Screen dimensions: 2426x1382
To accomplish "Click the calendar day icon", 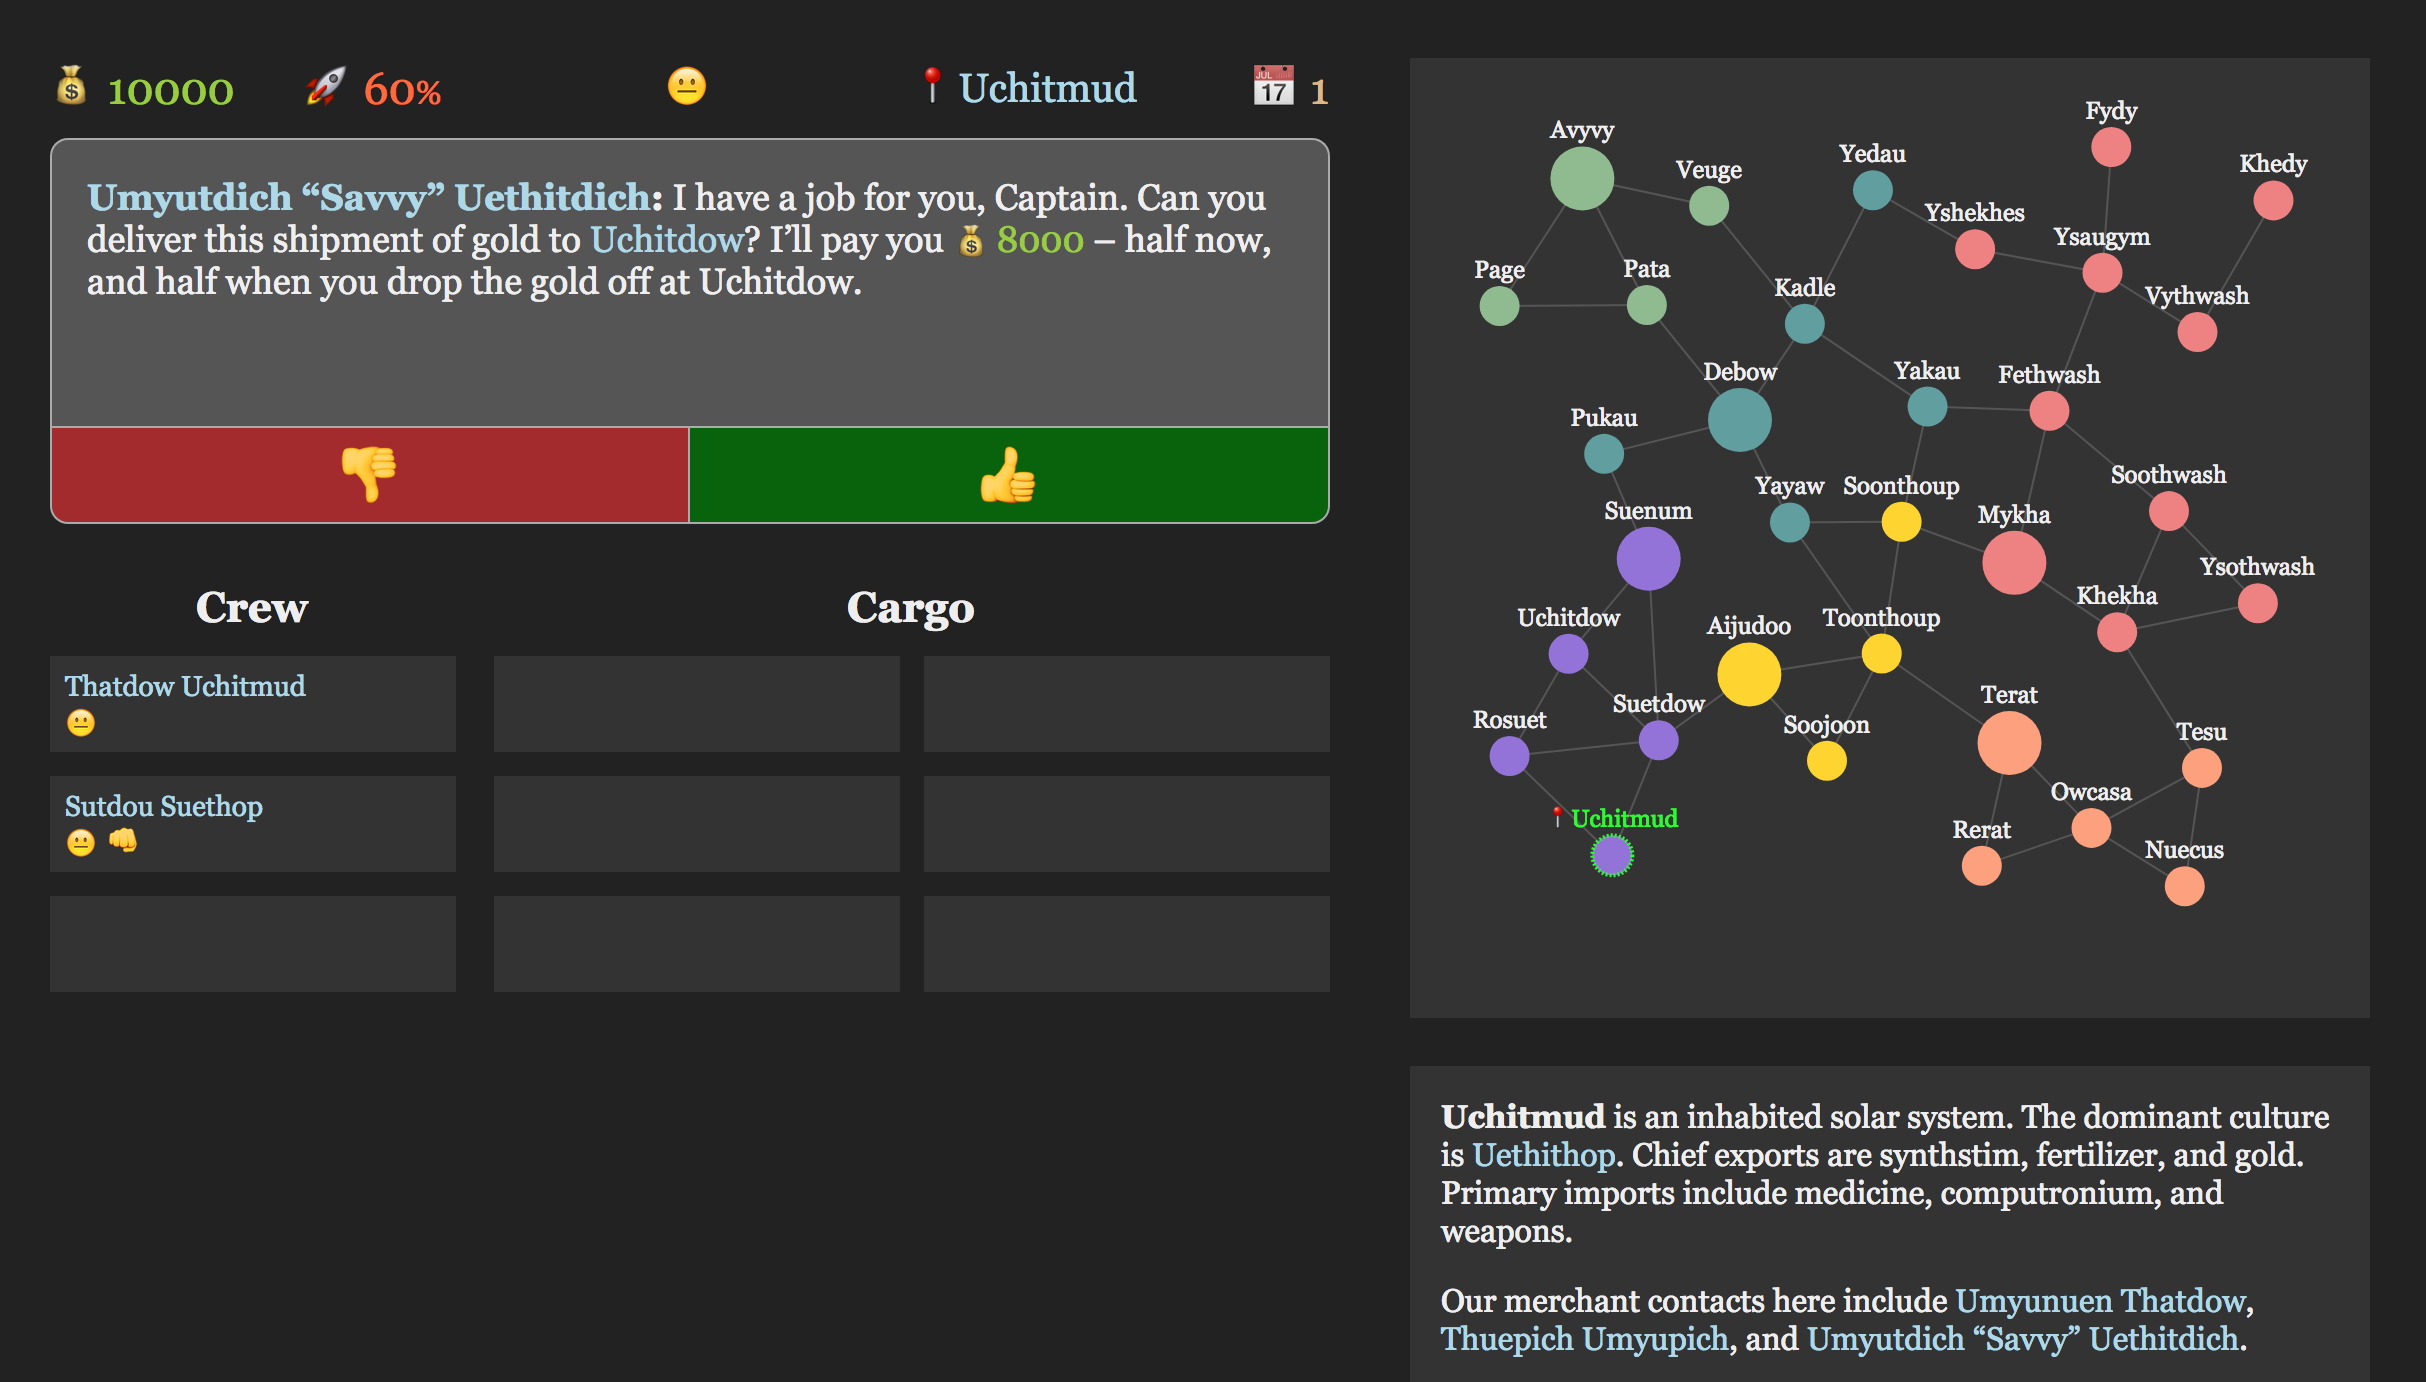I will 1273,87.
